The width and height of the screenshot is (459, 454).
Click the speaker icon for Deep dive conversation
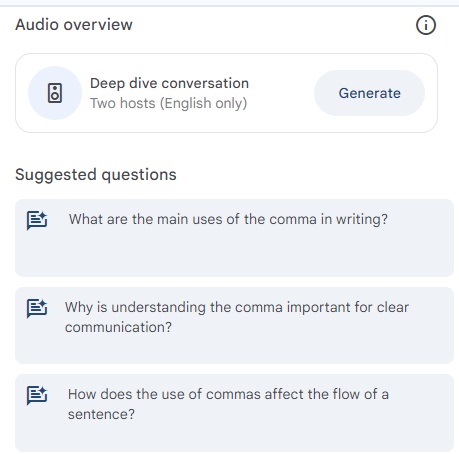(55, 93)
